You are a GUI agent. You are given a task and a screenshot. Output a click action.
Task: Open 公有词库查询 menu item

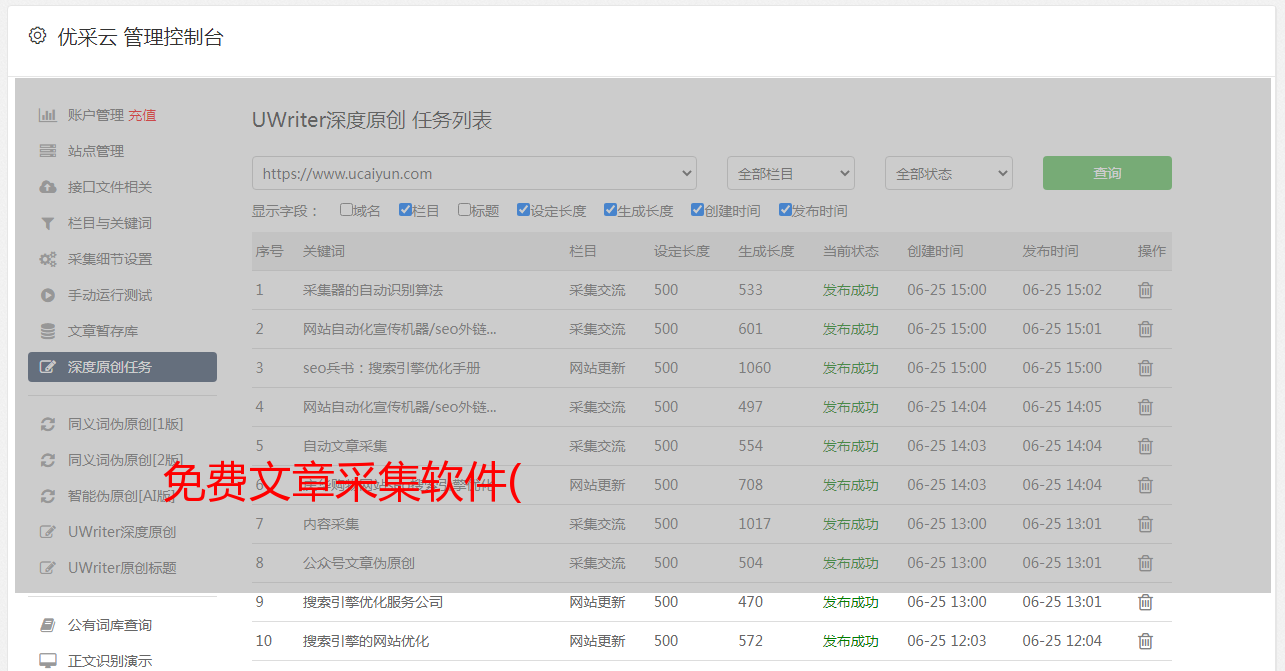click(110, 625)
